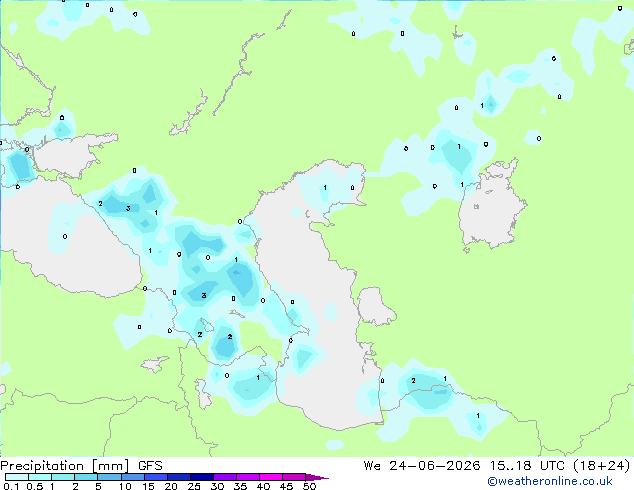Select the 1–2 mm legend color box
634x490 pixels.
pos(63,477)
